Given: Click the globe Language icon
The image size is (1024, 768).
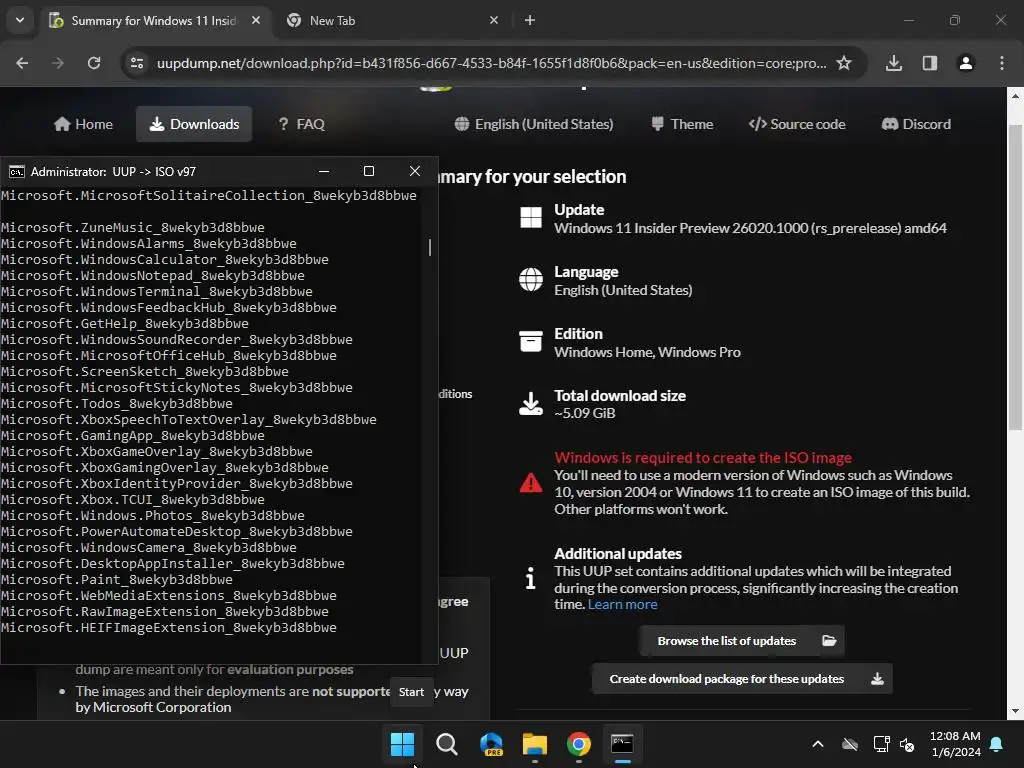Looking at the screenshot, I should [x=530, y=280].
